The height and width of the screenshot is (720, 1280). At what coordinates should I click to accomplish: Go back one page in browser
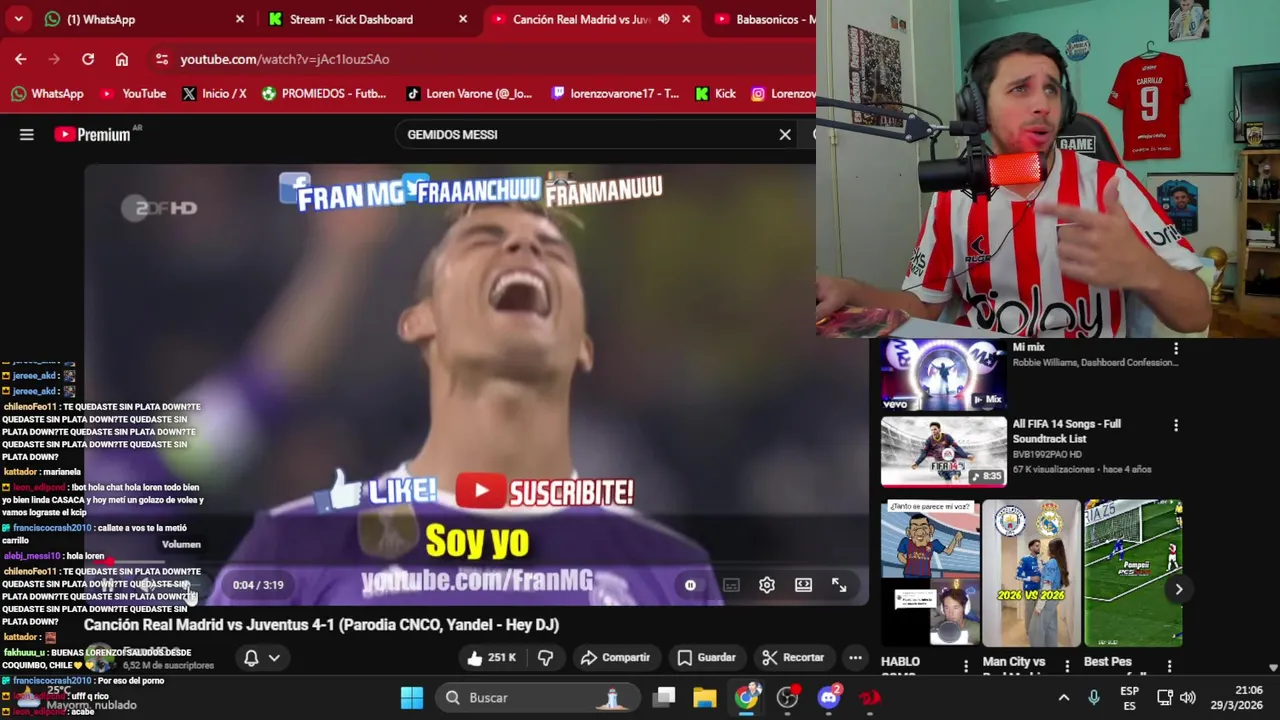21,59
